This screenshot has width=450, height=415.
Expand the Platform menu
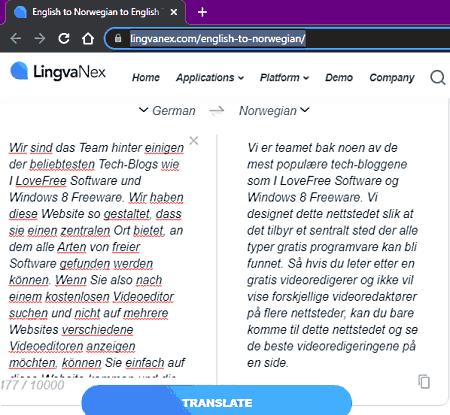point(284,78)
